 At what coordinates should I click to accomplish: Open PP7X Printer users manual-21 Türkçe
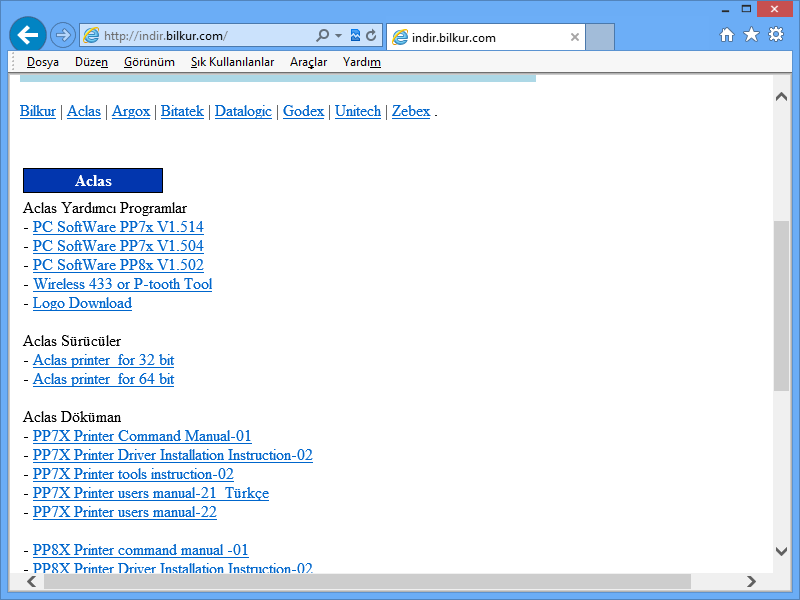tap(151, 493)
